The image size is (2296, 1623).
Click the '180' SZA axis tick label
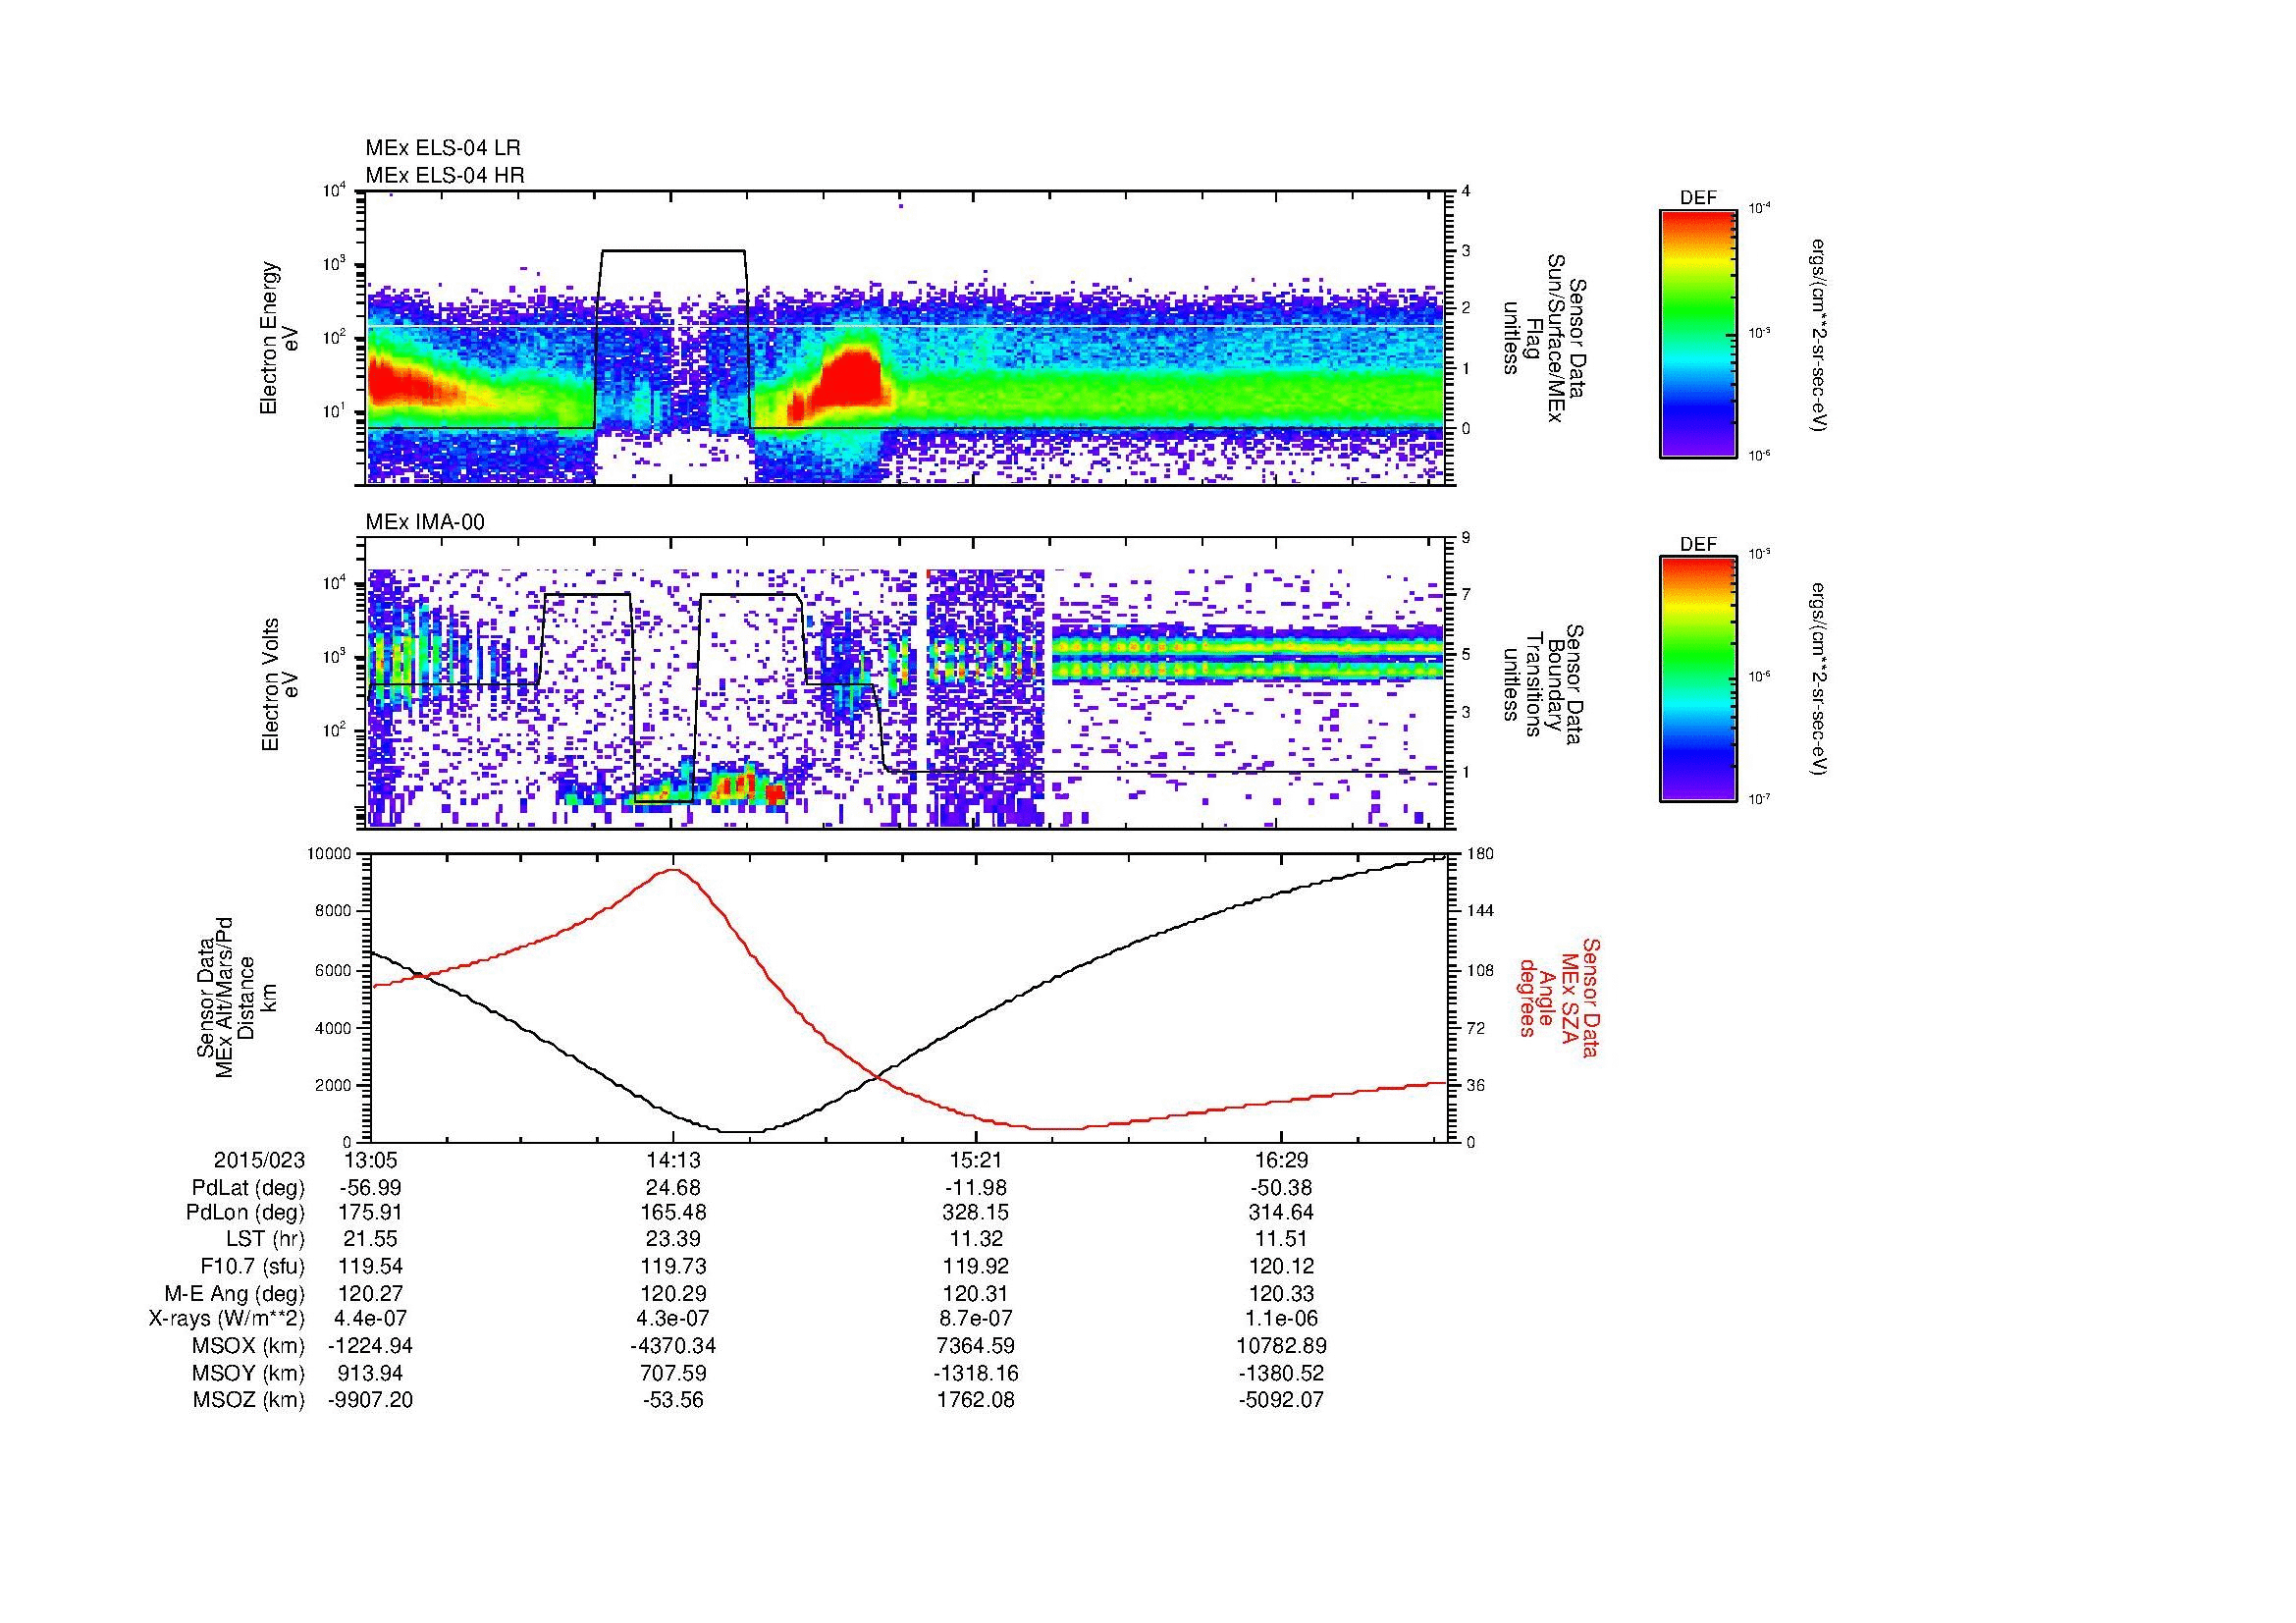pos(1479,854)
